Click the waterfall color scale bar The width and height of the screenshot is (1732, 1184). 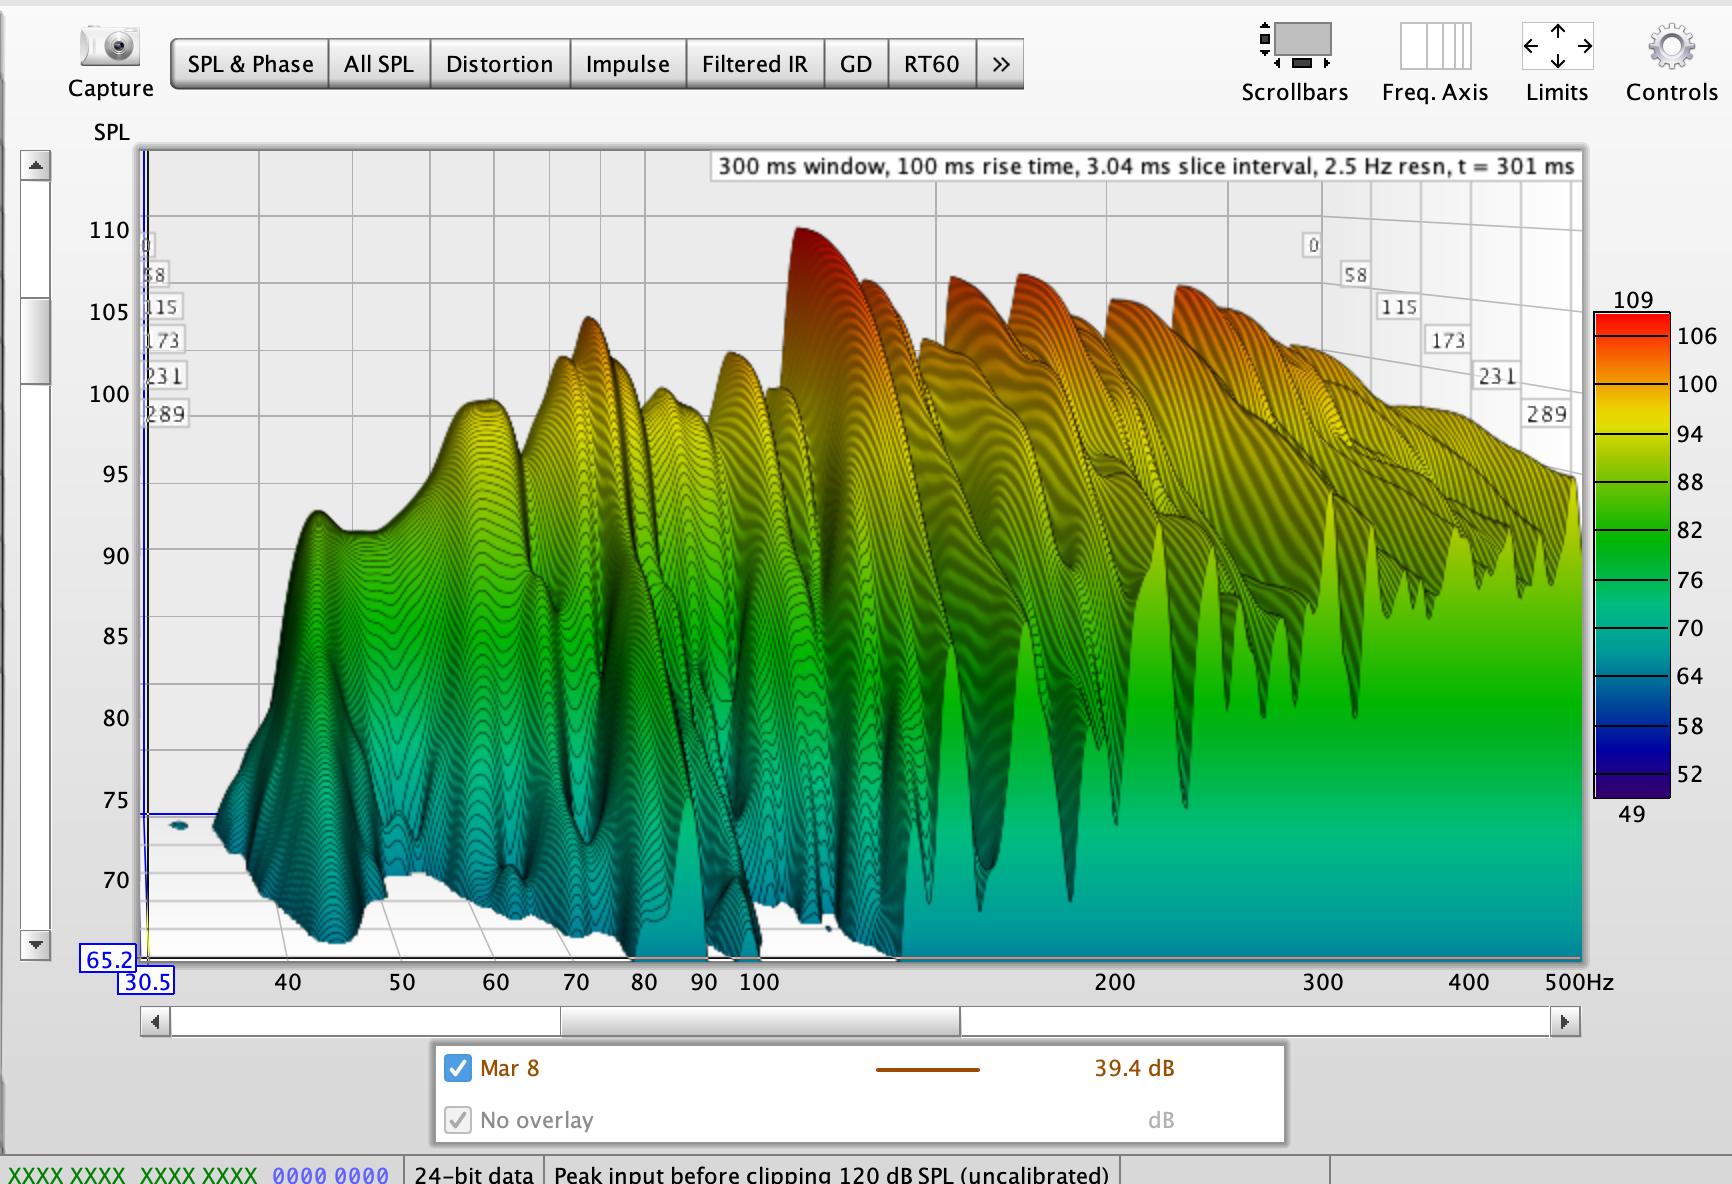[x=1632, y=556]
